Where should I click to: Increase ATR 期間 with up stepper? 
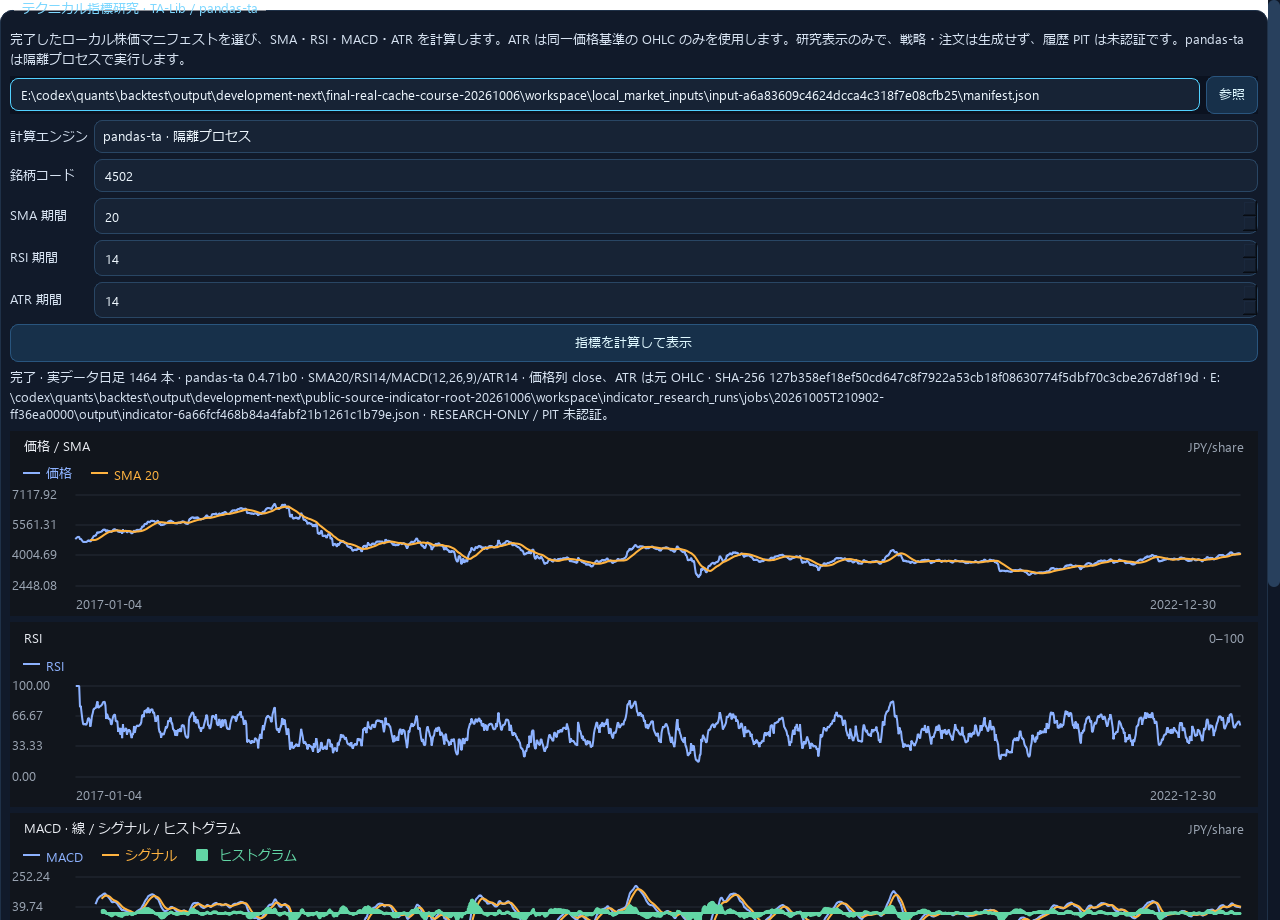(x=1249, y=291)
